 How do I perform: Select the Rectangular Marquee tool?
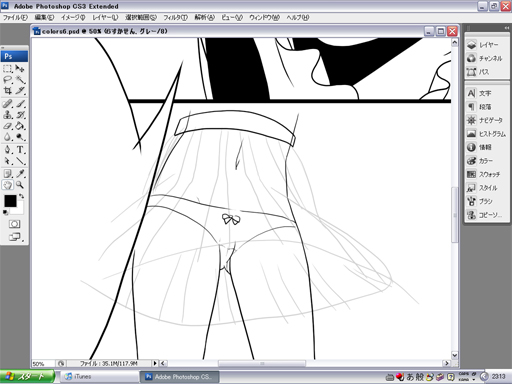[8, 69]
